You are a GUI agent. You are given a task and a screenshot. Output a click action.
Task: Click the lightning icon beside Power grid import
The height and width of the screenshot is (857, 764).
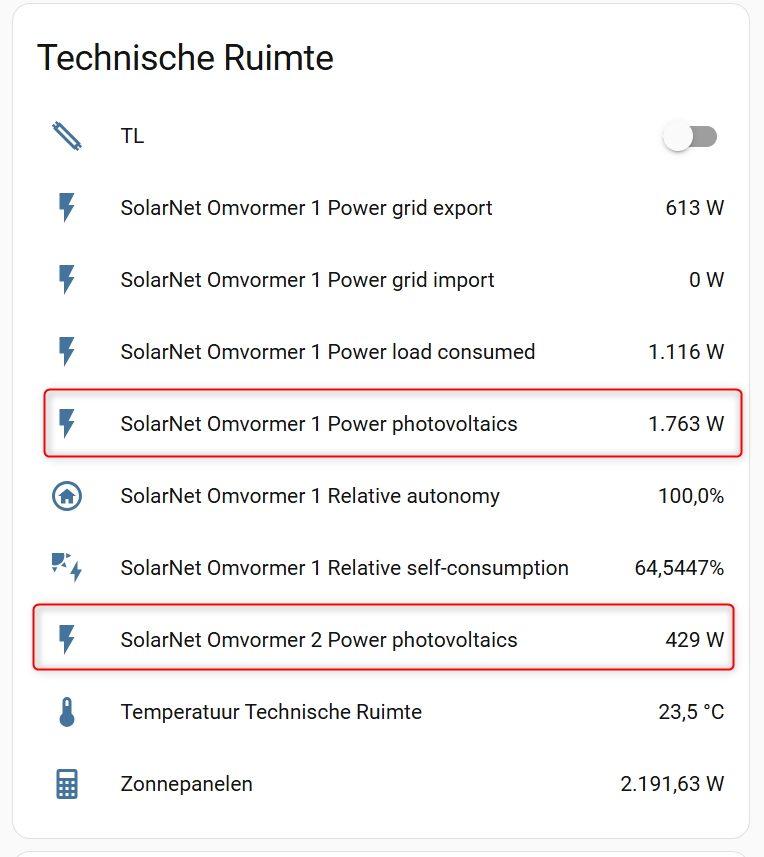point(66,280)
